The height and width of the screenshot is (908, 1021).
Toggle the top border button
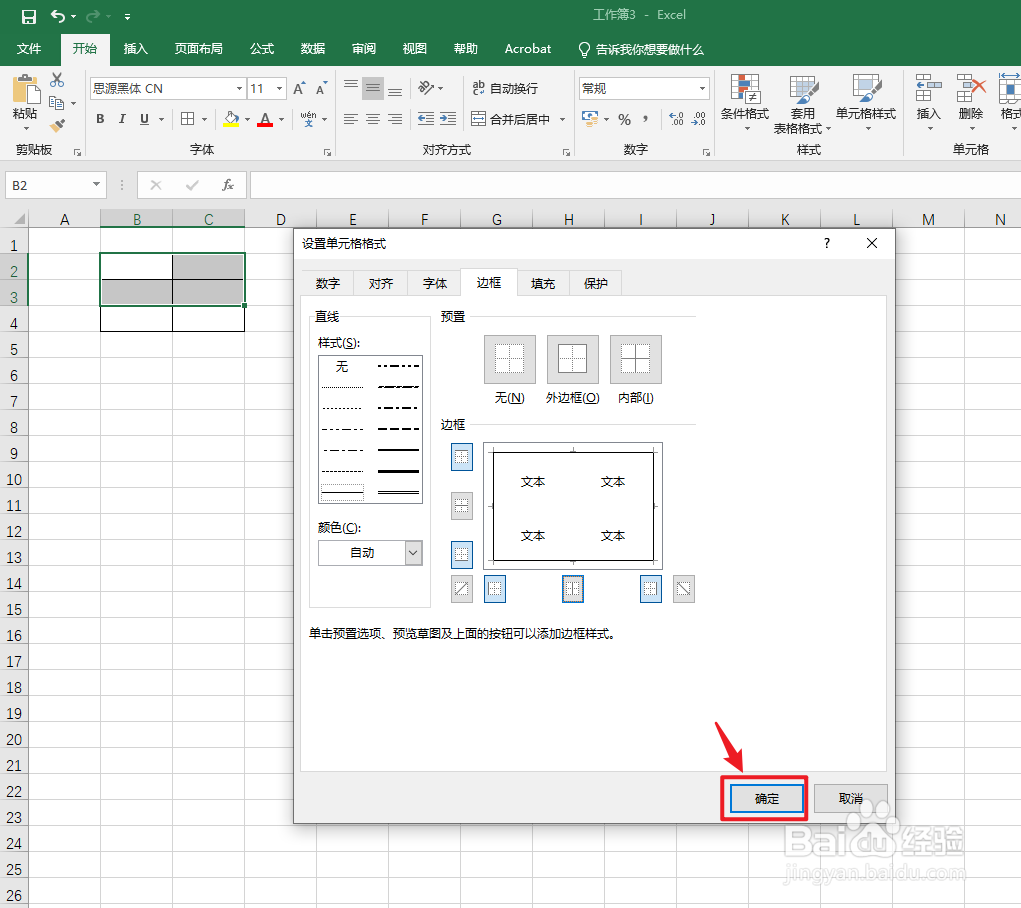tap(462, 457)
